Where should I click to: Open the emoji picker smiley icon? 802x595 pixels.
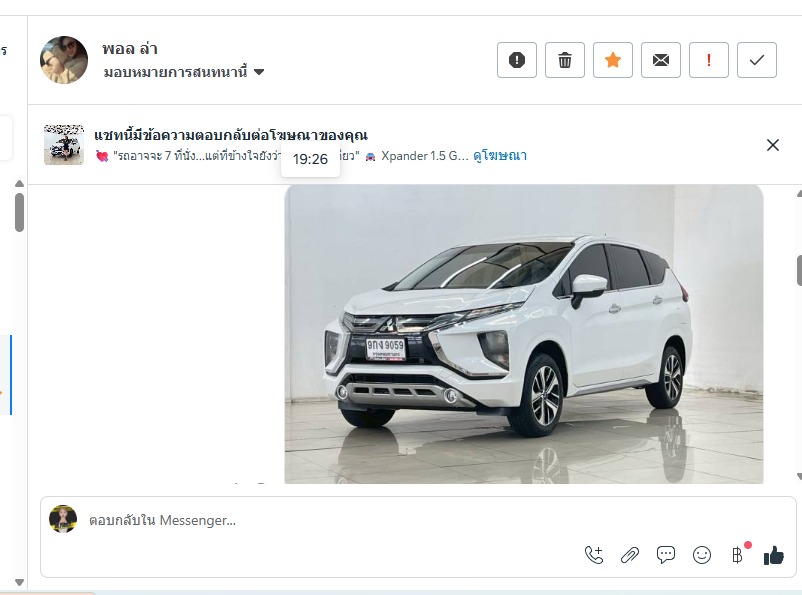(702, 555)
